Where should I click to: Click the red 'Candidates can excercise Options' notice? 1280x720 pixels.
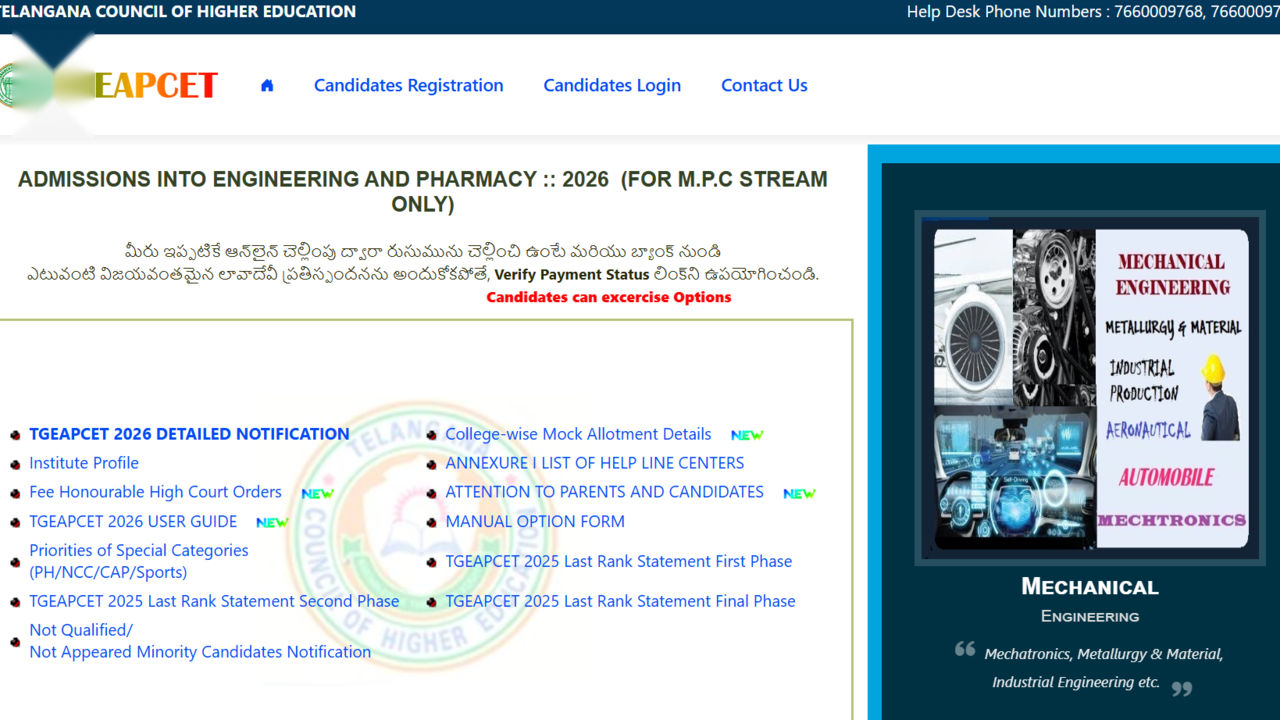tap(609, 297)
